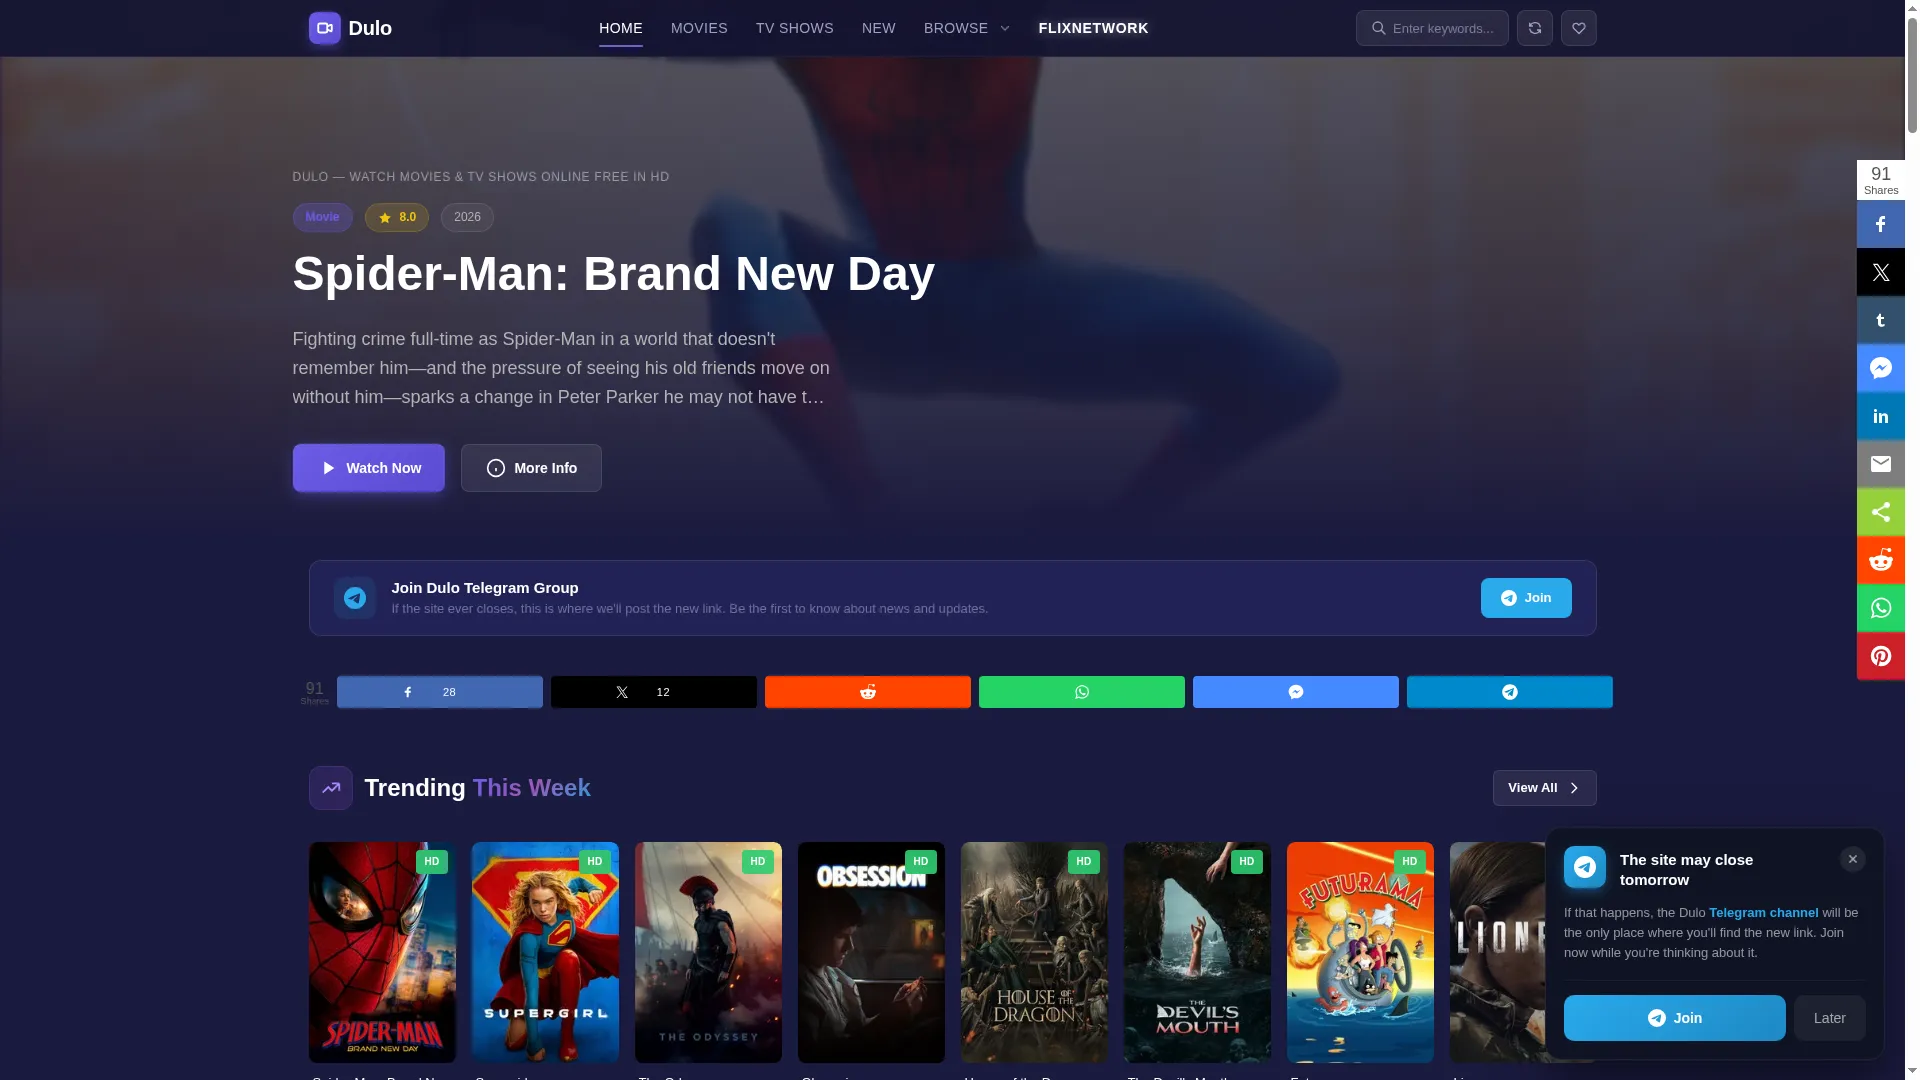The image size is (1920, 1080).
Task: Click the Telegram icon in the group banner
Action: tap(355, 598)
